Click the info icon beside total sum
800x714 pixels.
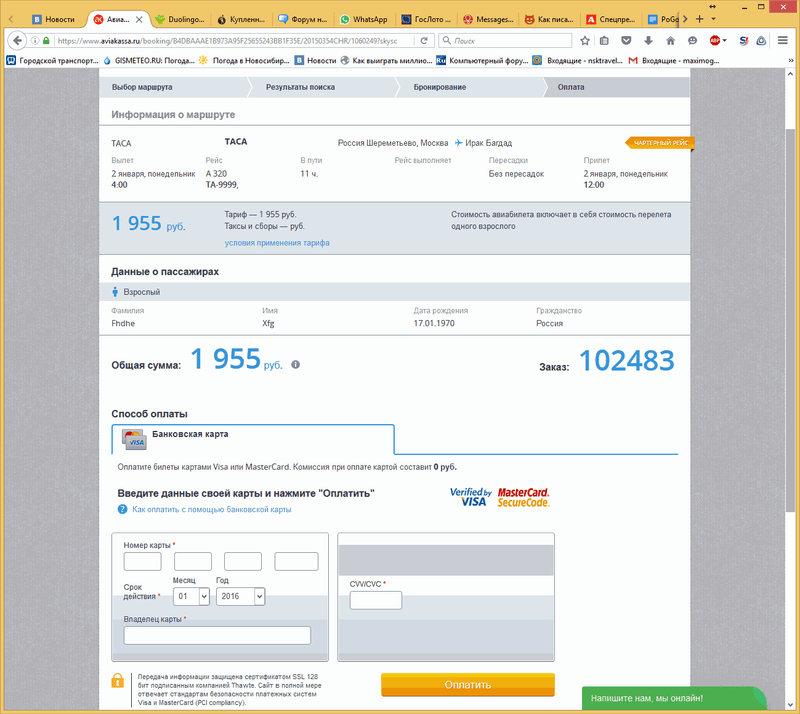pos(295,365)
